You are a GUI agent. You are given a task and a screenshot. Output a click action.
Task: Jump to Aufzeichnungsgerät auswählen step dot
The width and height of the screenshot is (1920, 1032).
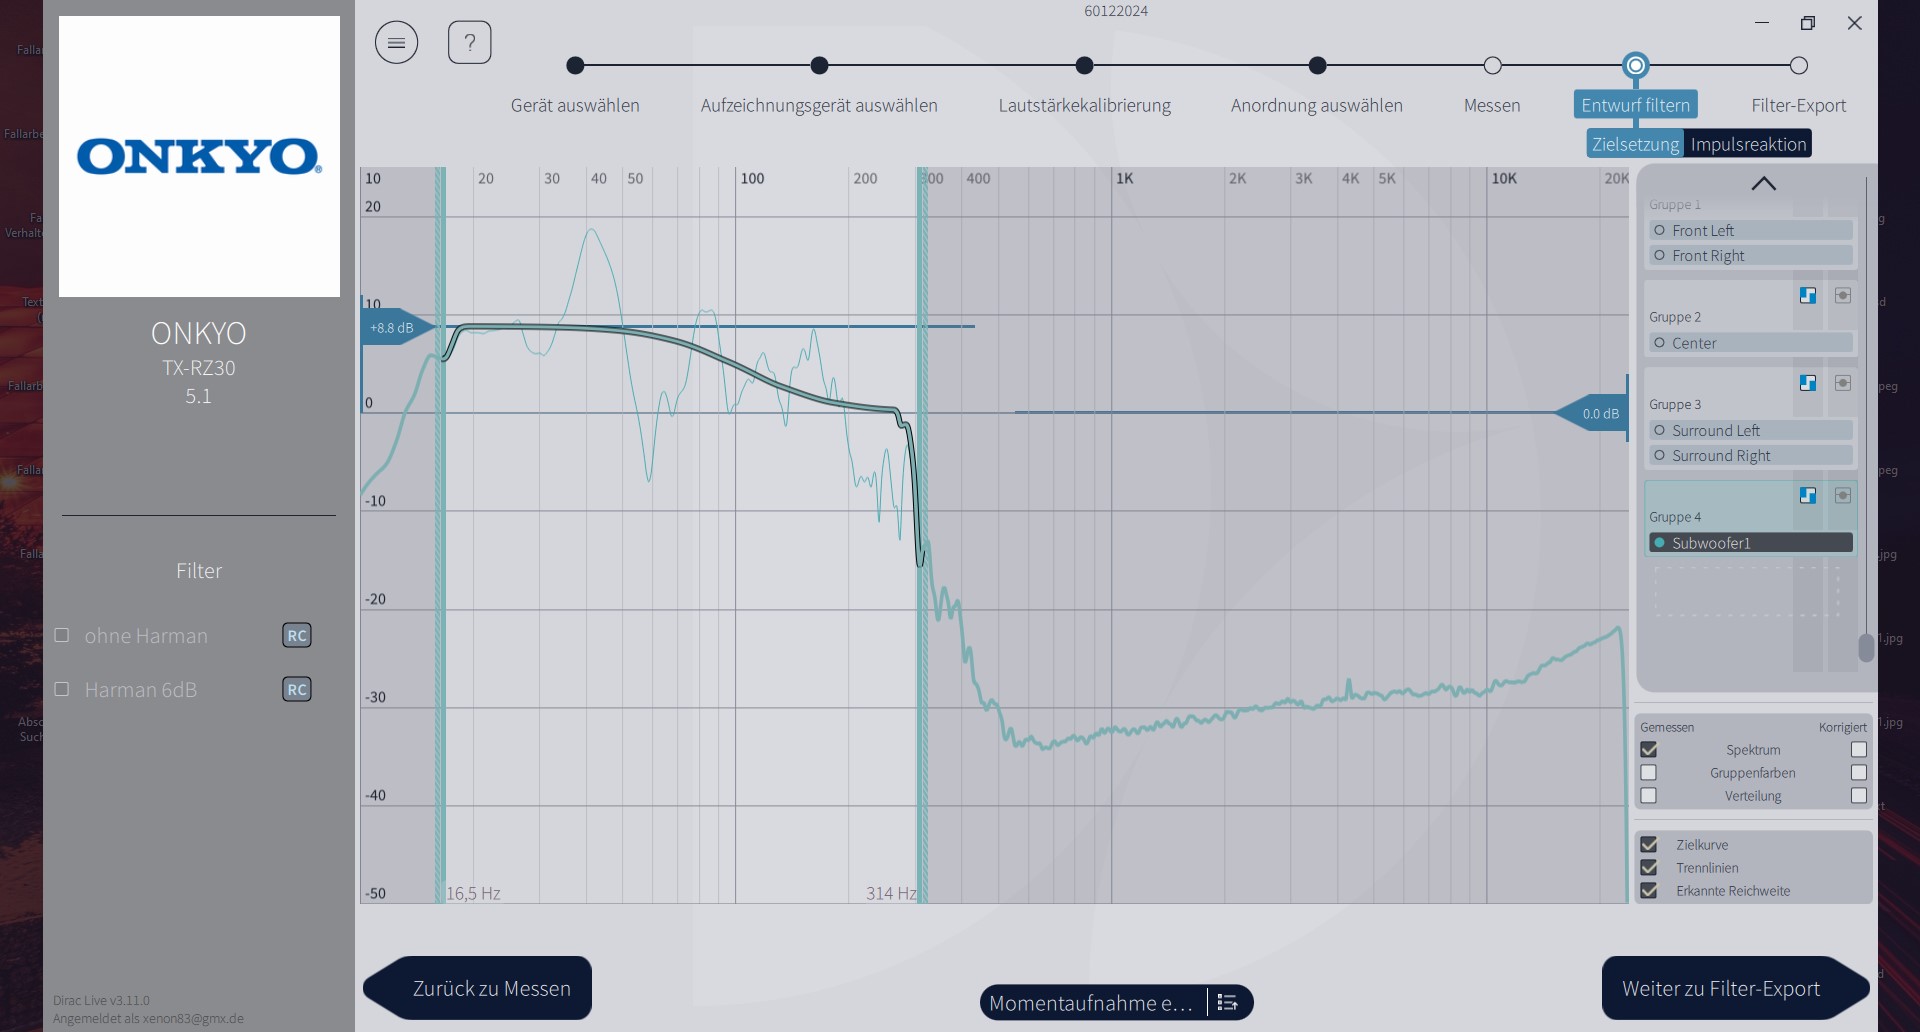click(820, 66)
